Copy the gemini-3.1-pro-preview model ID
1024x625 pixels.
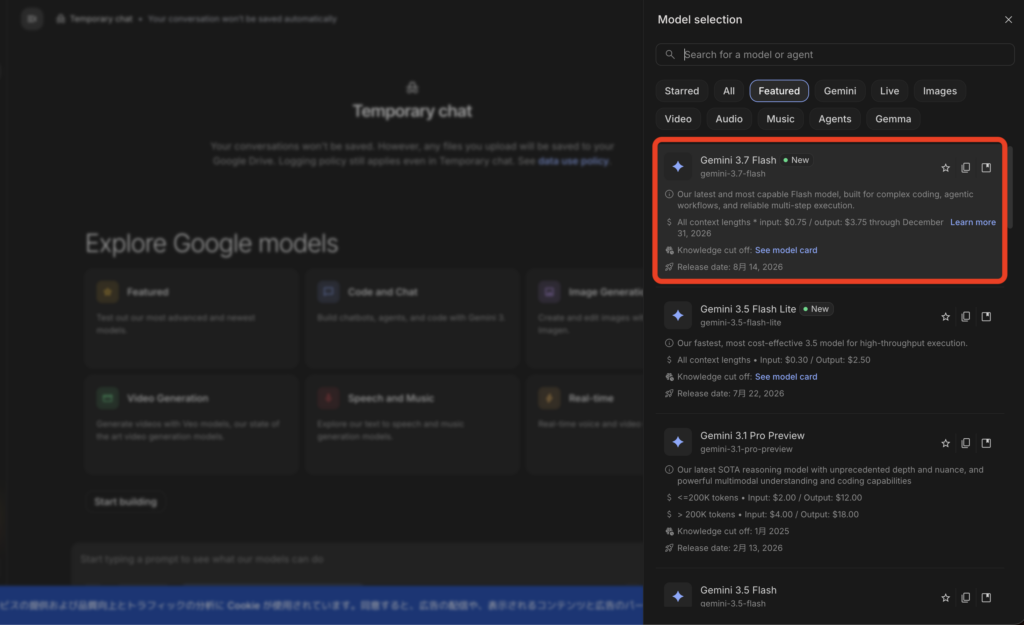[x=965, y=443]
